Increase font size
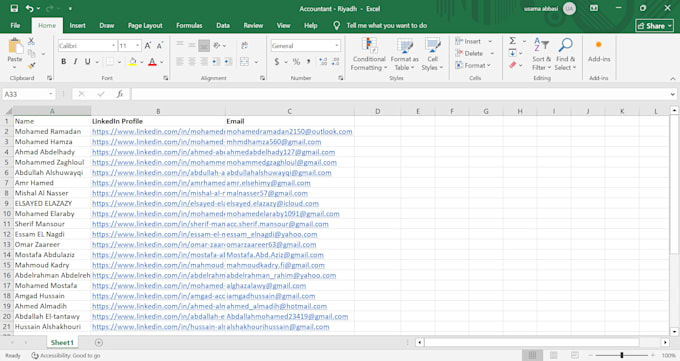This screenshot has width=680, height=361. tap(148, 46)
